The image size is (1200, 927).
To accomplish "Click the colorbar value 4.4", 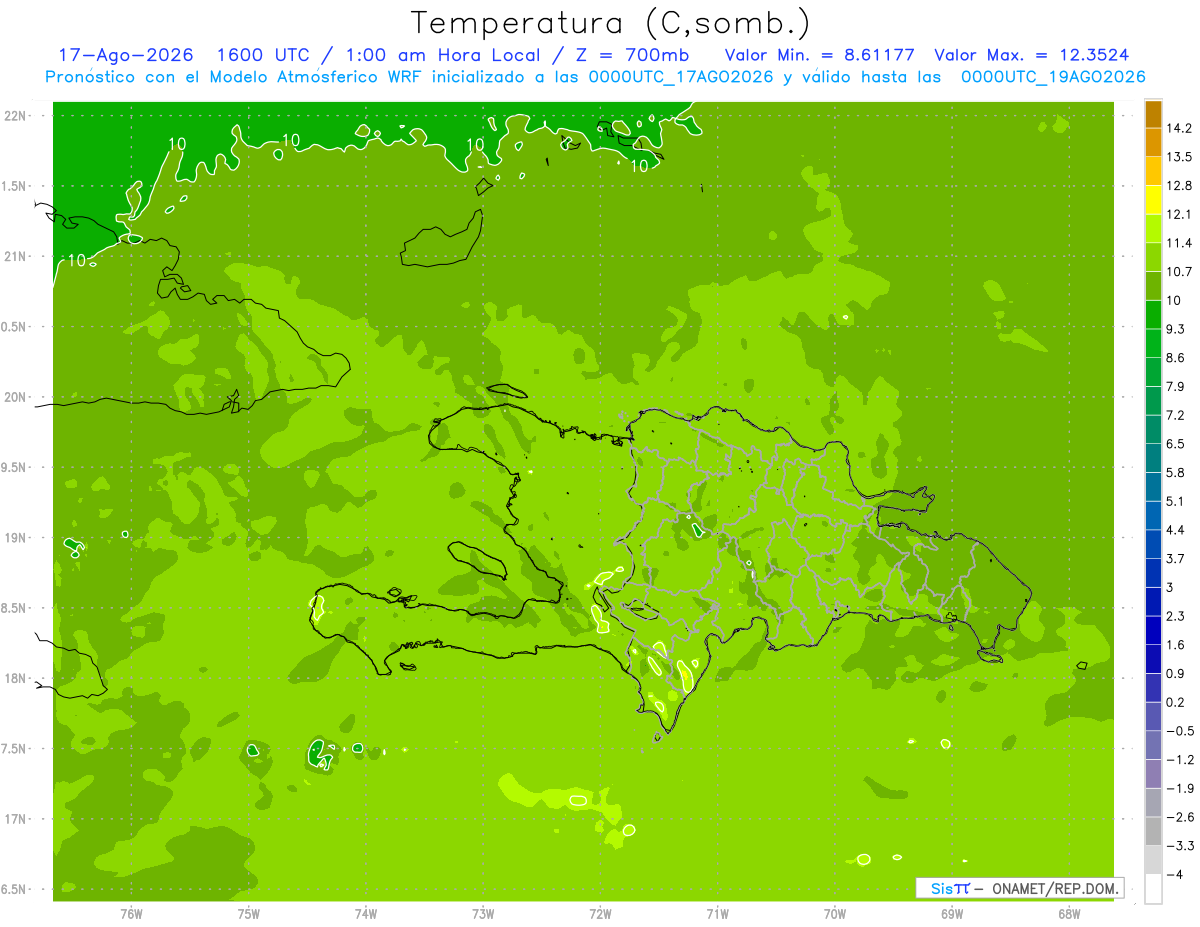I will click(x=1176, y=530).
